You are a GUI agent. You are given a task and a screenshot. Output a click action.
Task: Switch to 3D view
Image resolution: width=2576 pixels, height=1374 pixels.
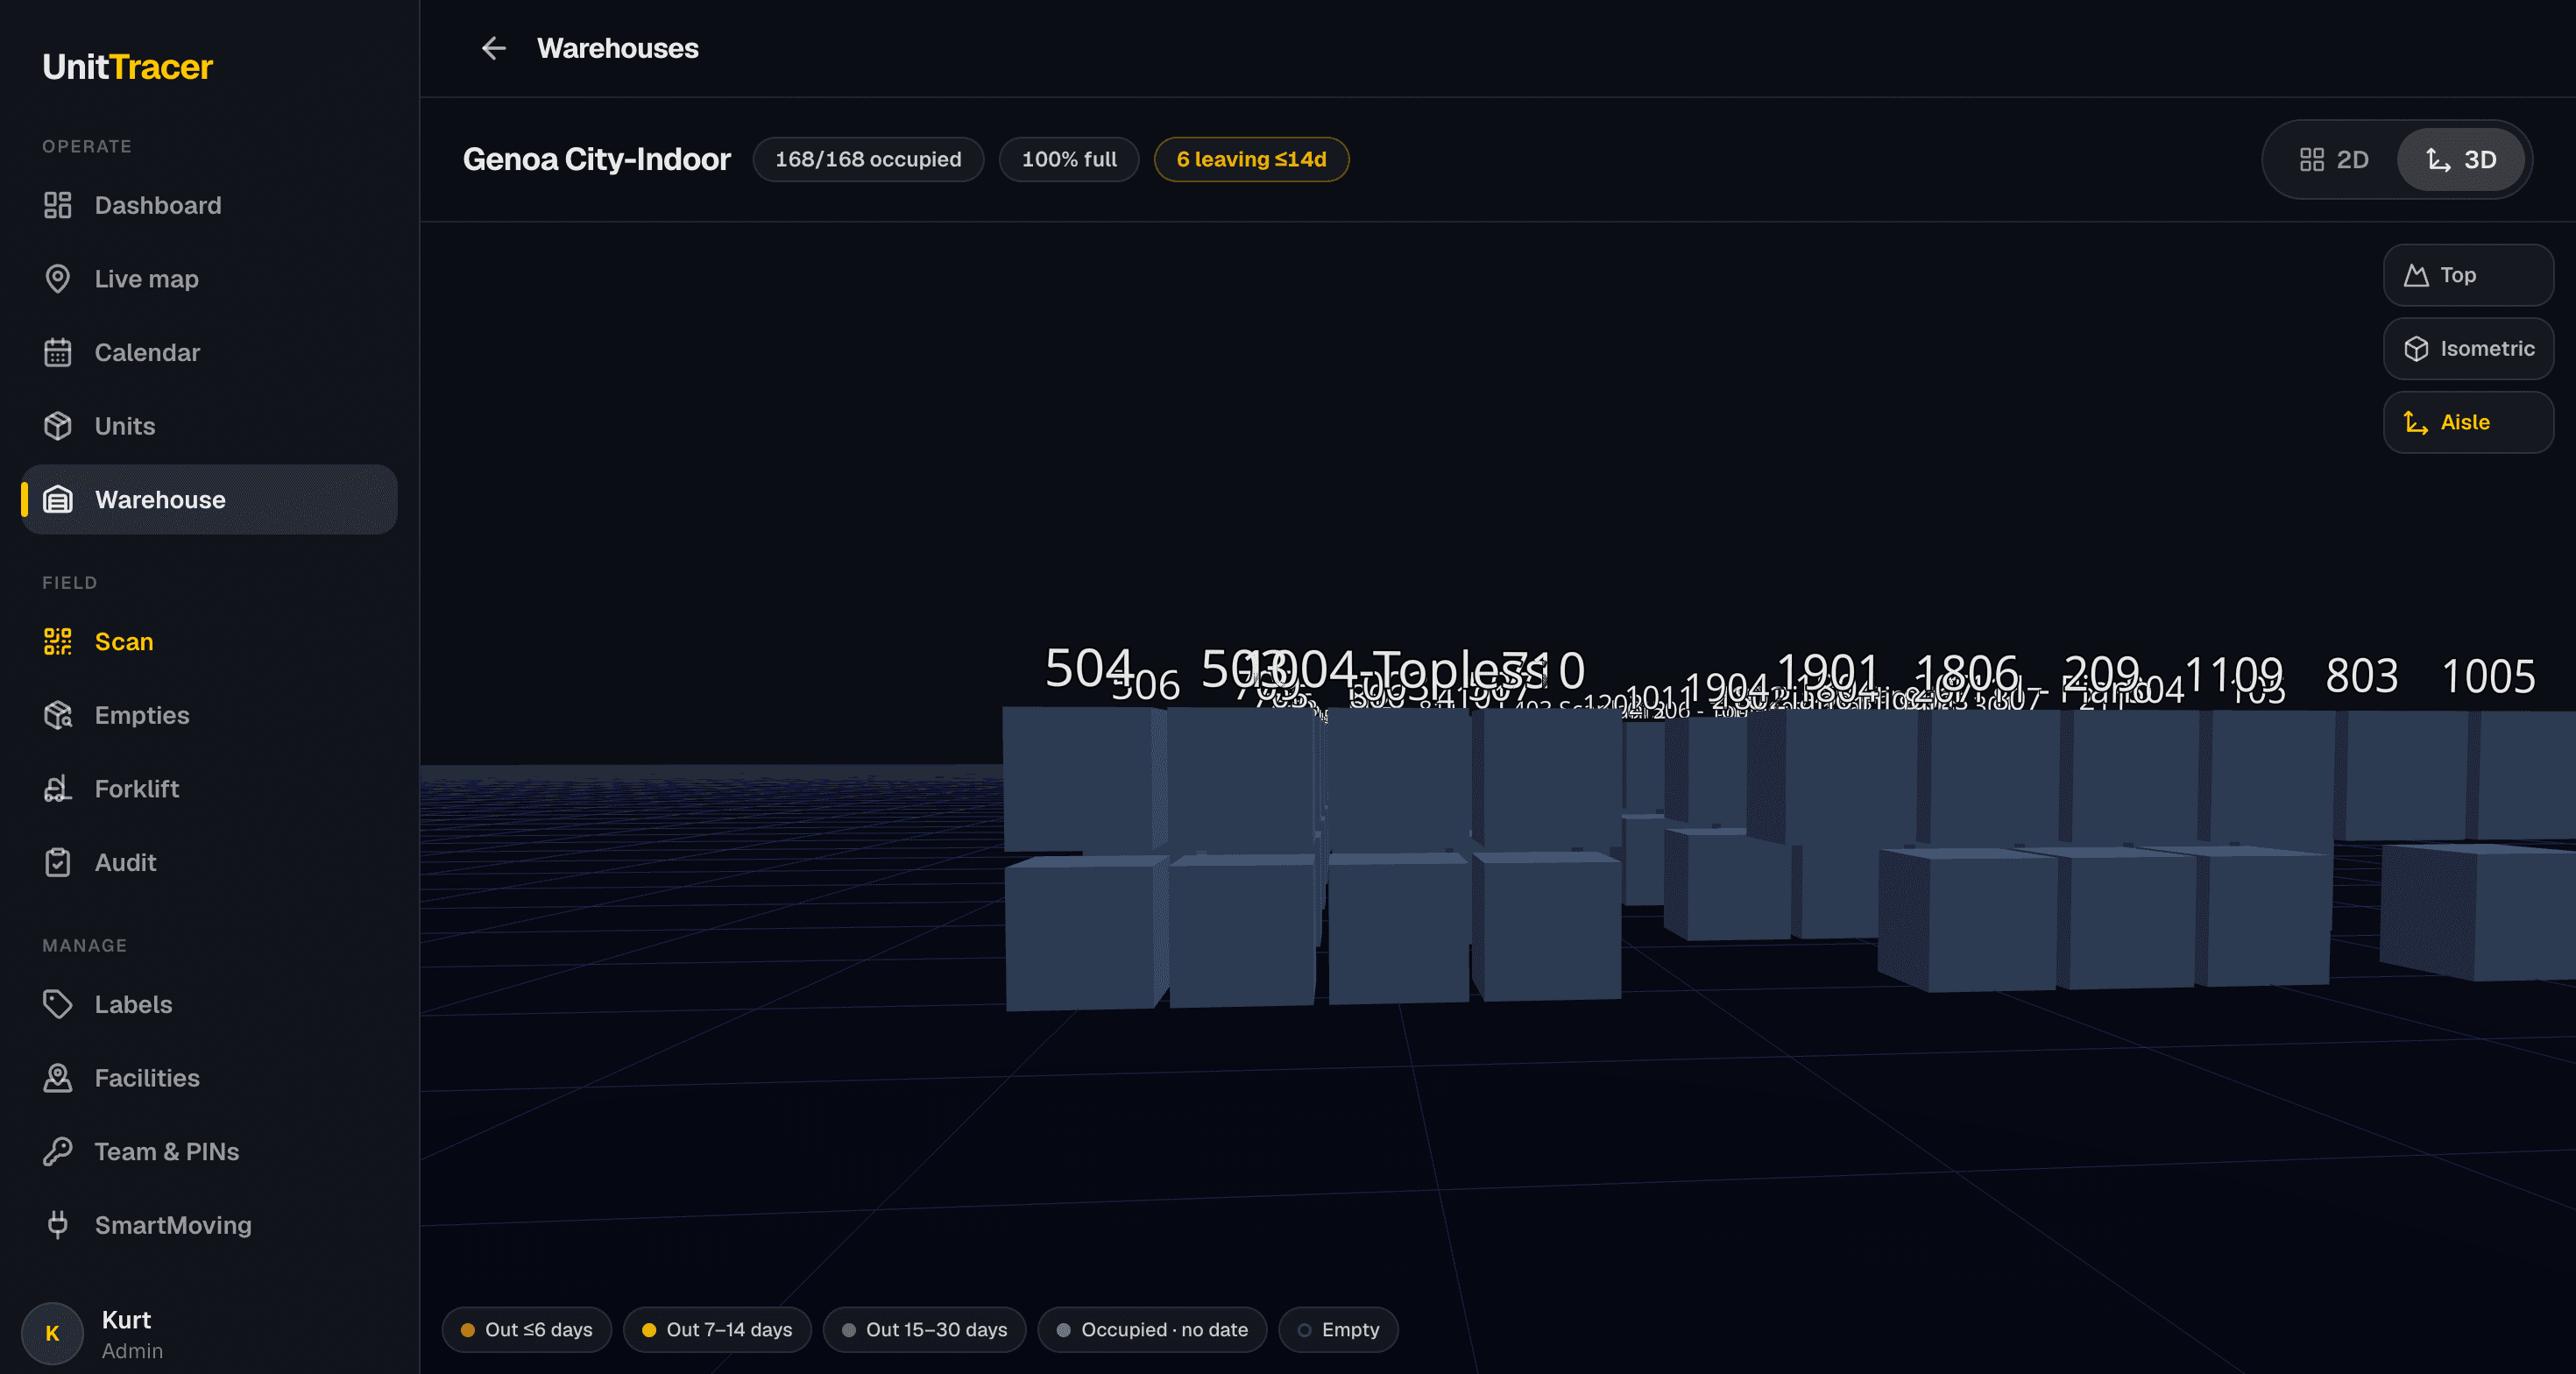[x=2461, y=160]
